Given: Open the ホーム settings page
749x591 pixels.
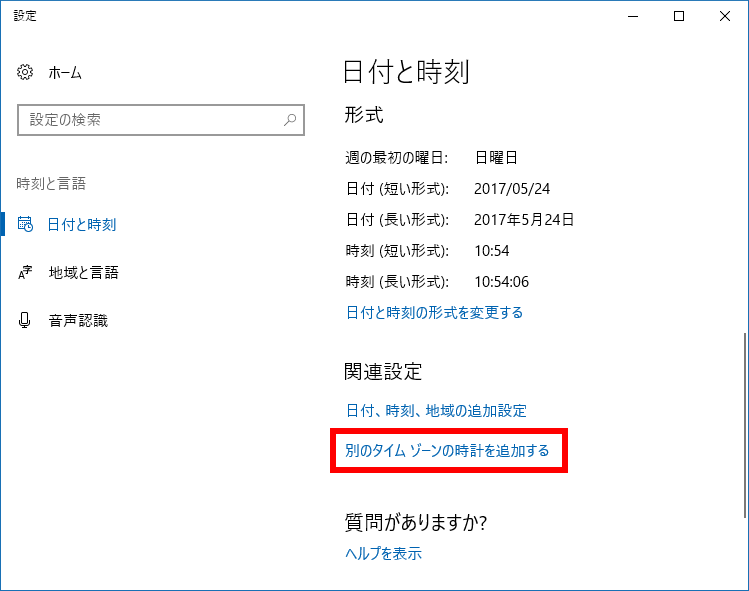Looking at the screenshot, I should [x=65, y=73].
